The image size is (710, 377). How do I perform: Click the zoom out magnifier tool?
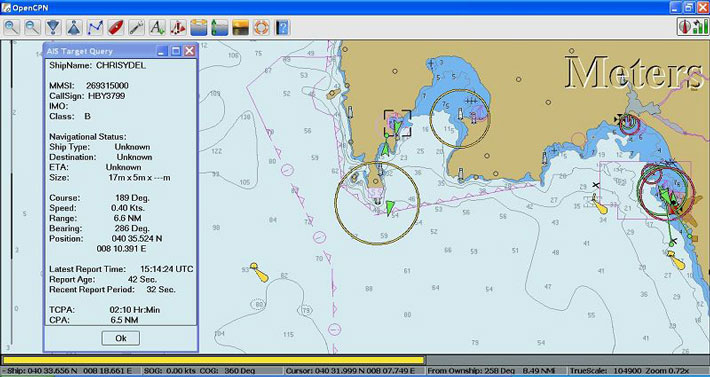[32, 28]
